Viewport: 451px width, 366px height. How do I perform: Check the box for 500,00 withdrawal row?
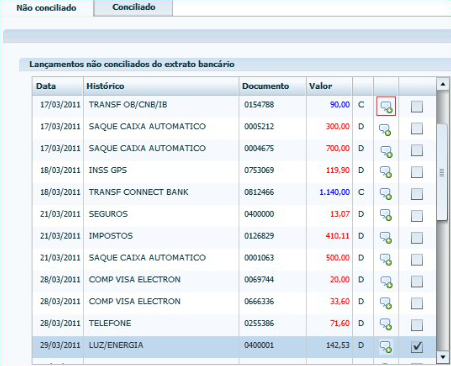point(417,260)
